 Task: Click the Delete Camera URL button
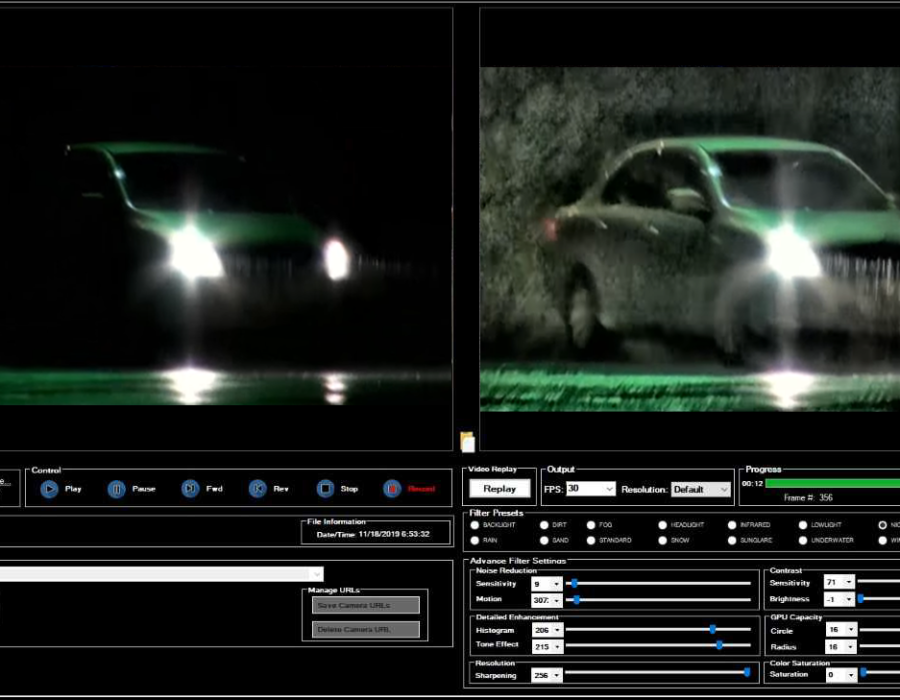click(x=365, y=629)
